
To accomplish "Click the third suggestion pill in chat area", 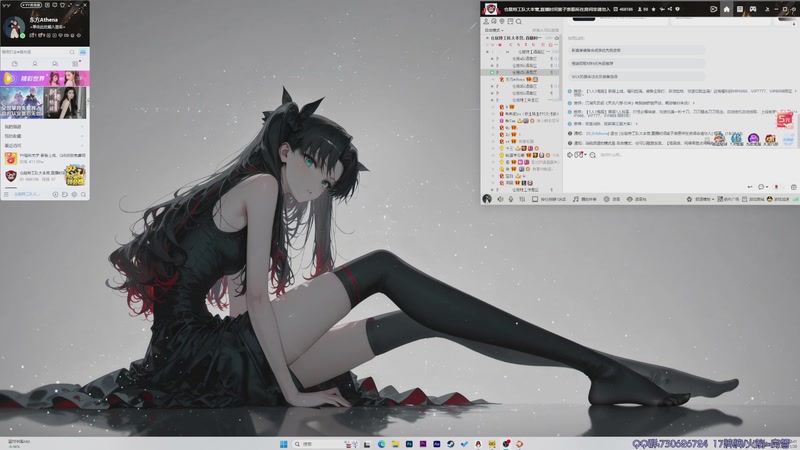I will pyautogui.click(x=636, y=77).
